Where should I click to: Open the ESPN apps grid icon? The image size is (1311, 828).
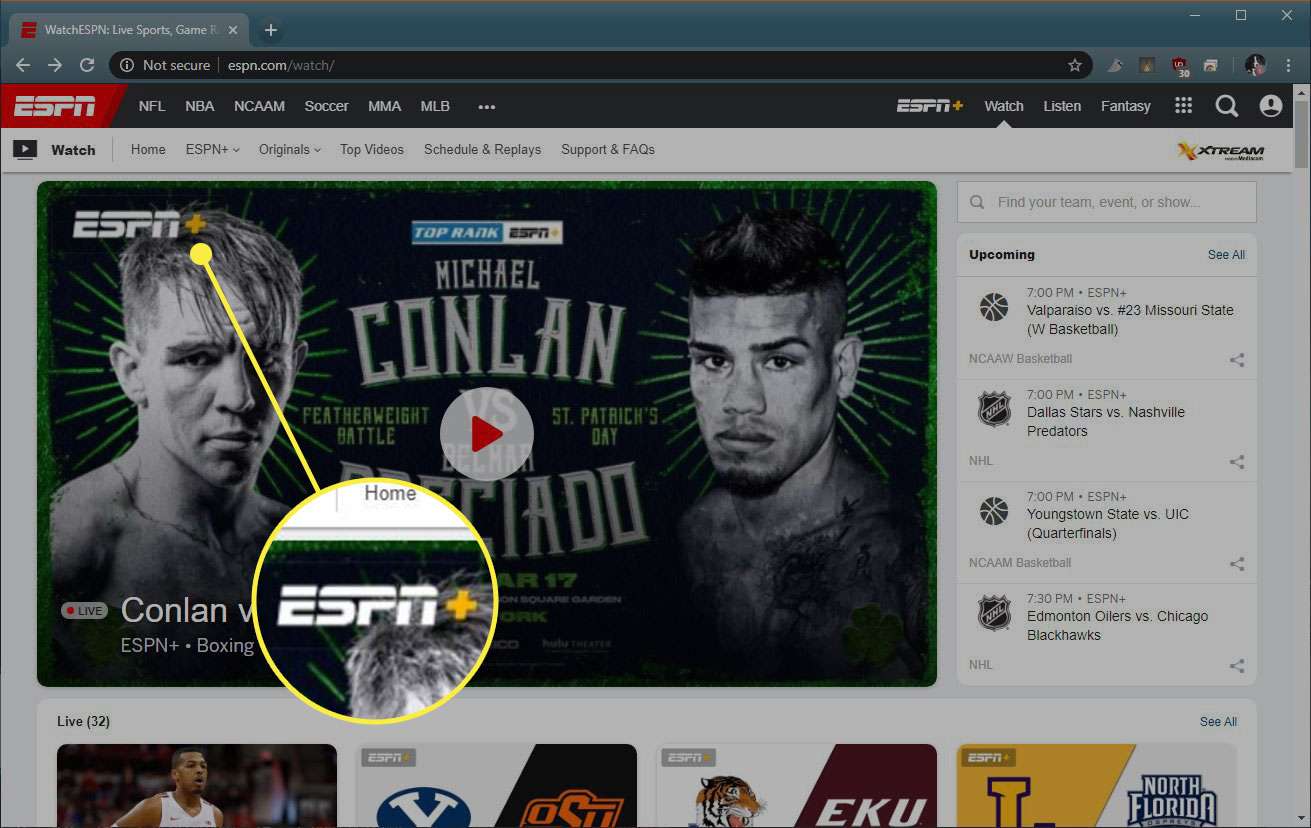point(1183,106)
